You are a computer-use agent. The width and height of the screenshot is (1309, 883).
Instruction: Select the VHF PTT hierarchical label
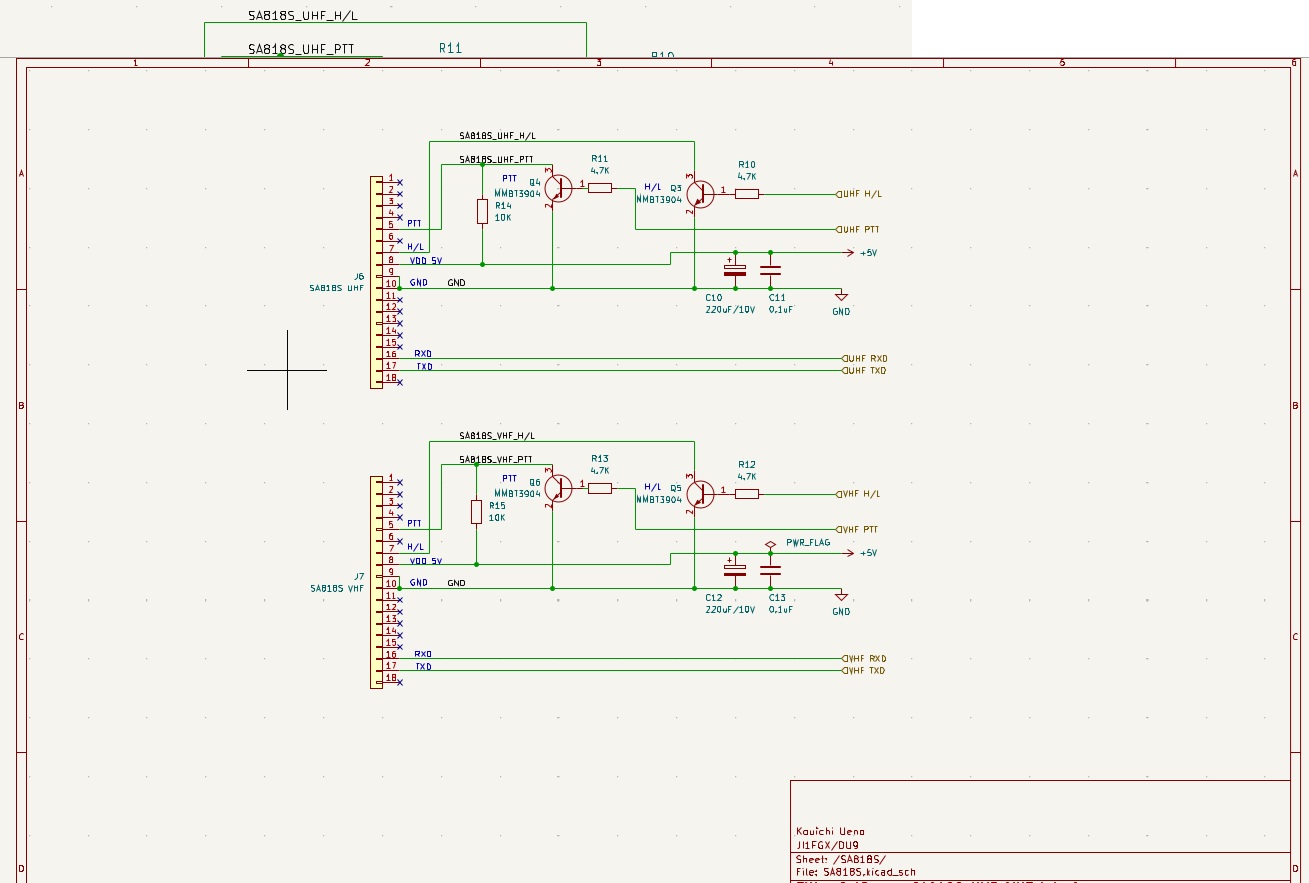[x=858, y=529]
